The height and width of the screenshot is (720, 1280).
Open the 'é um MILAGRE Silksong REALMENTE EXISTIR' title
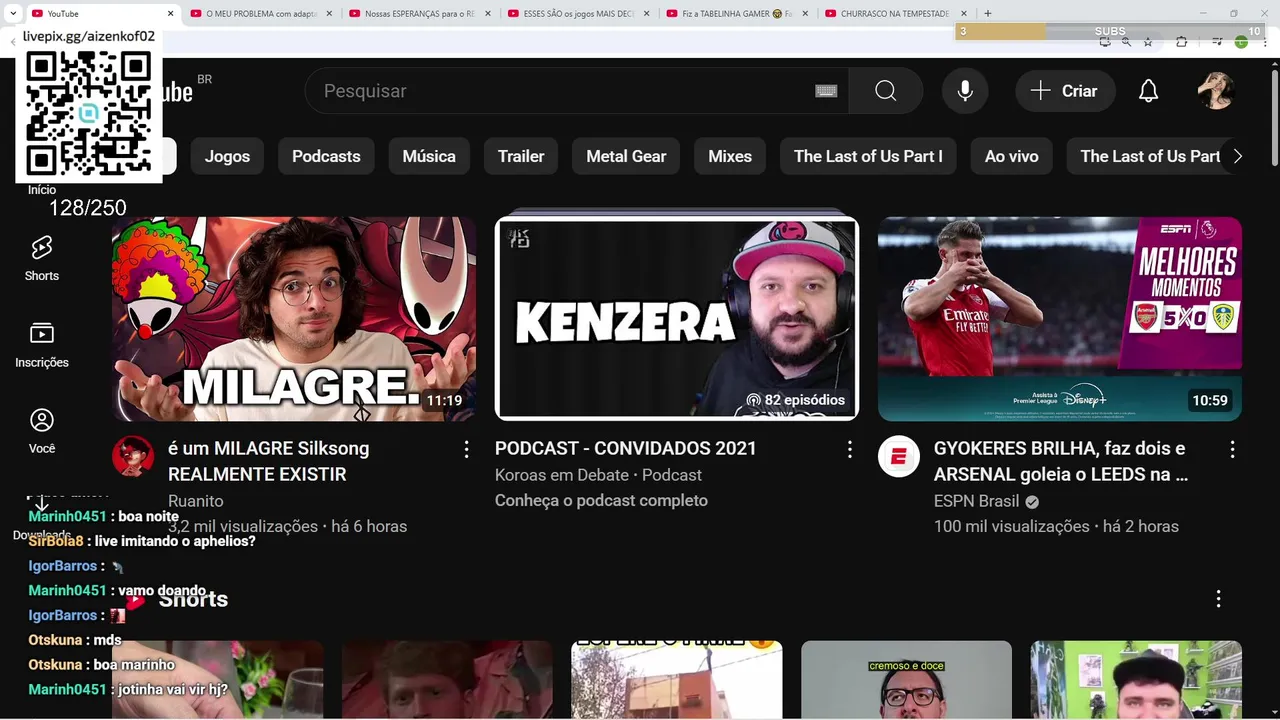click(268, 461)
